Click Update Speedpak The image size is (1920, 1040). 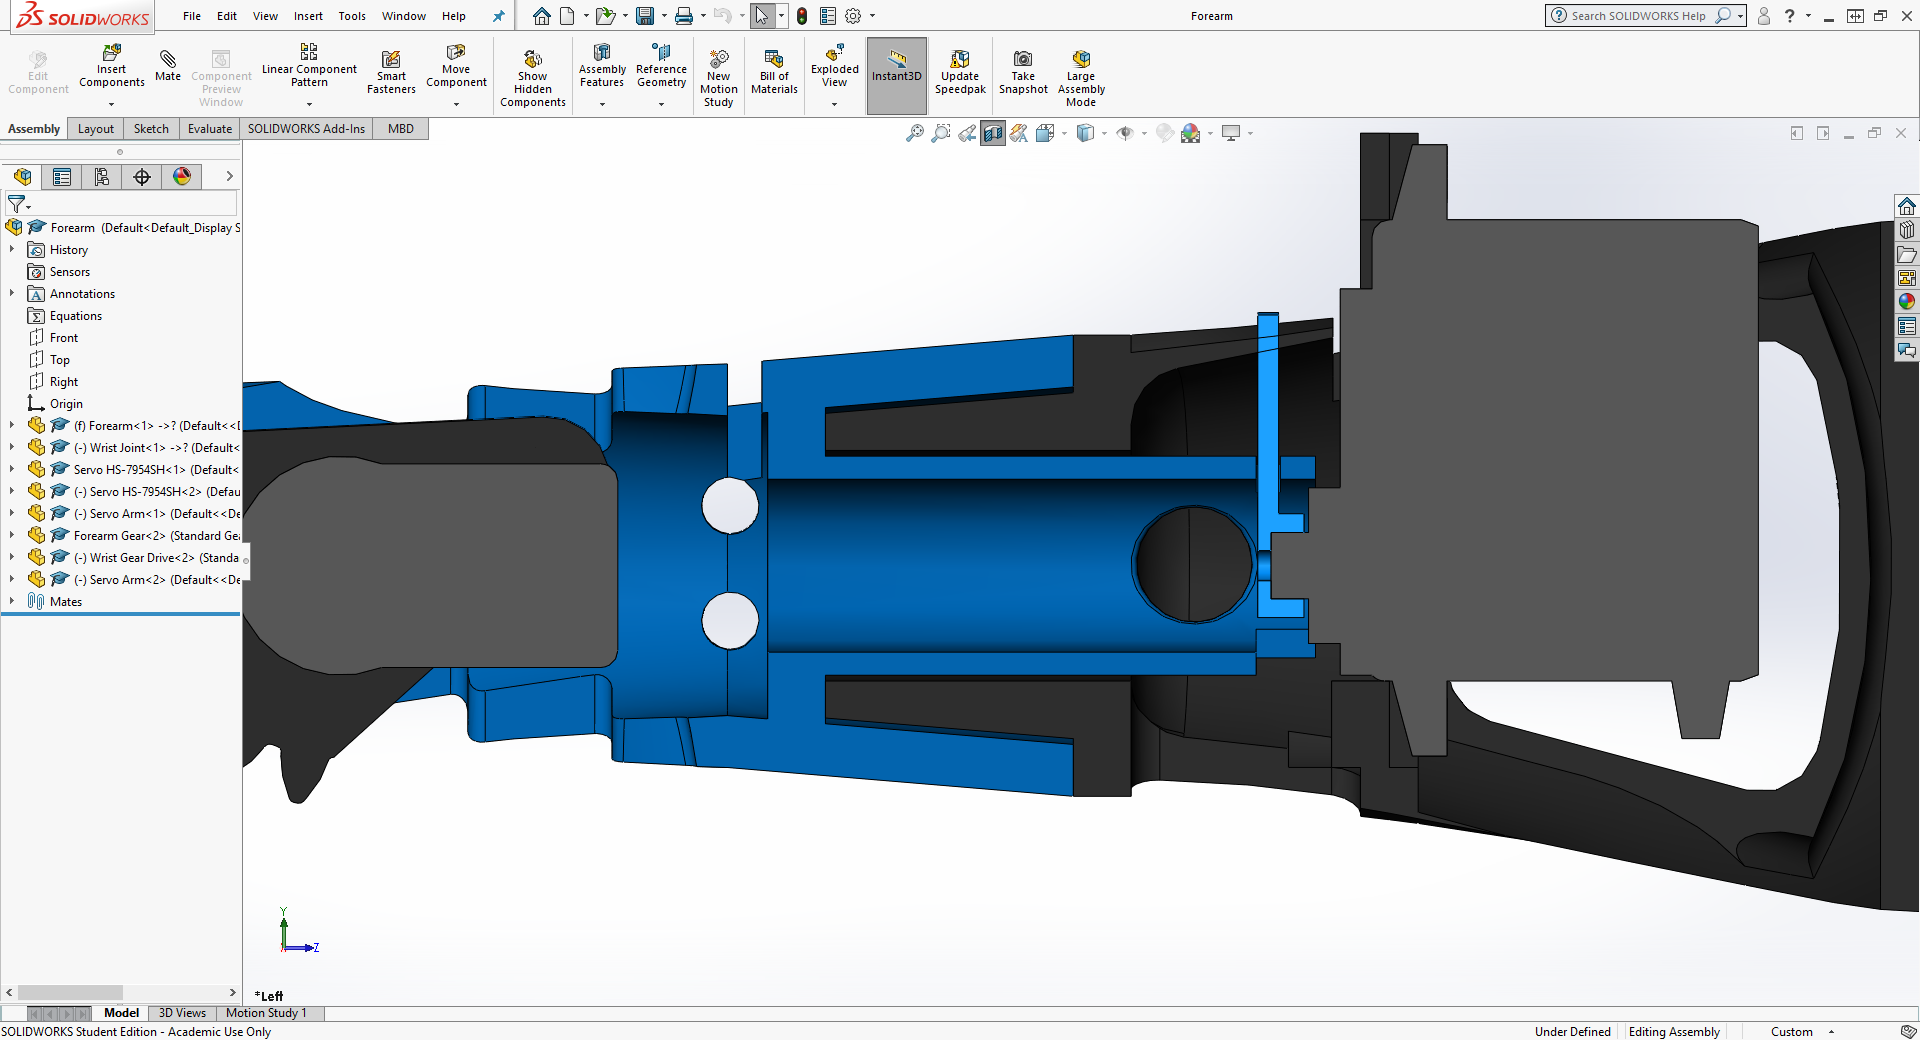[x=960, y=72]
